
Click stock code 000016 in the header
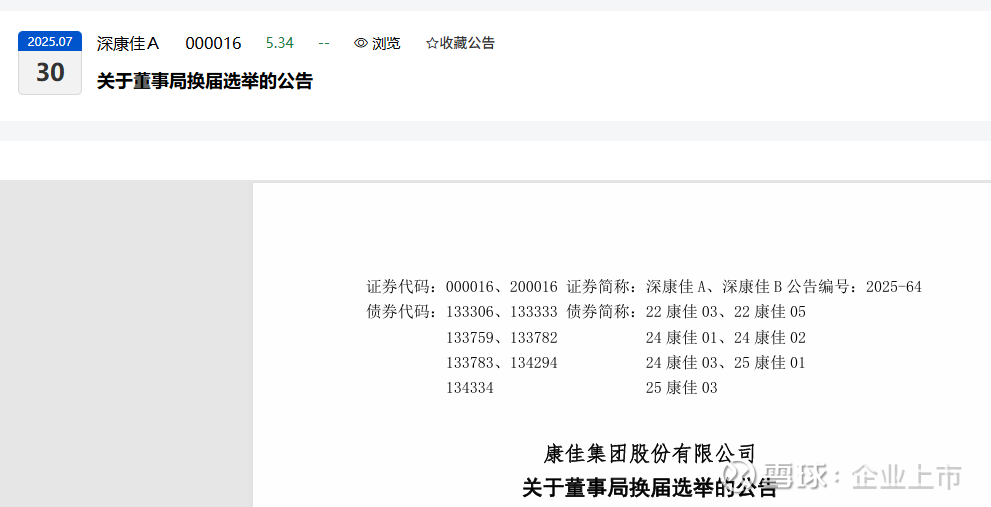click(213, 43)
